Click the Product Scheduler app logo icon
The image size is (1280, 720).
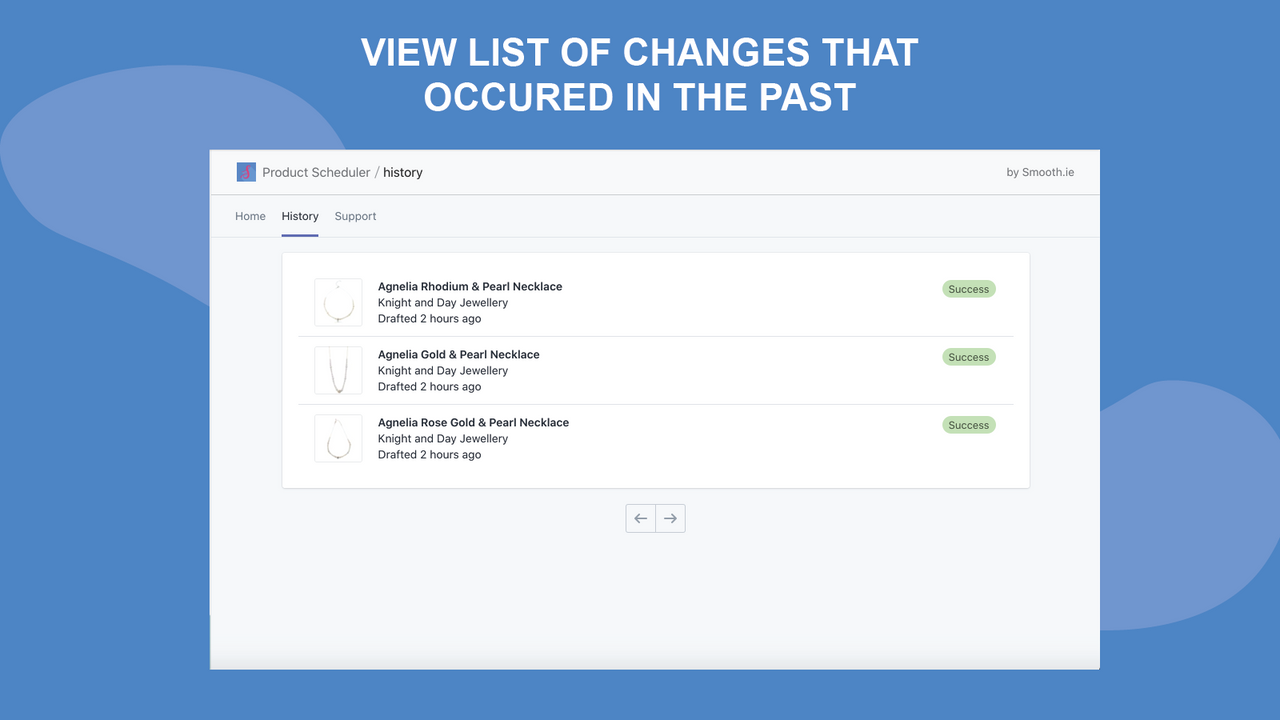[x=245, y=171]
